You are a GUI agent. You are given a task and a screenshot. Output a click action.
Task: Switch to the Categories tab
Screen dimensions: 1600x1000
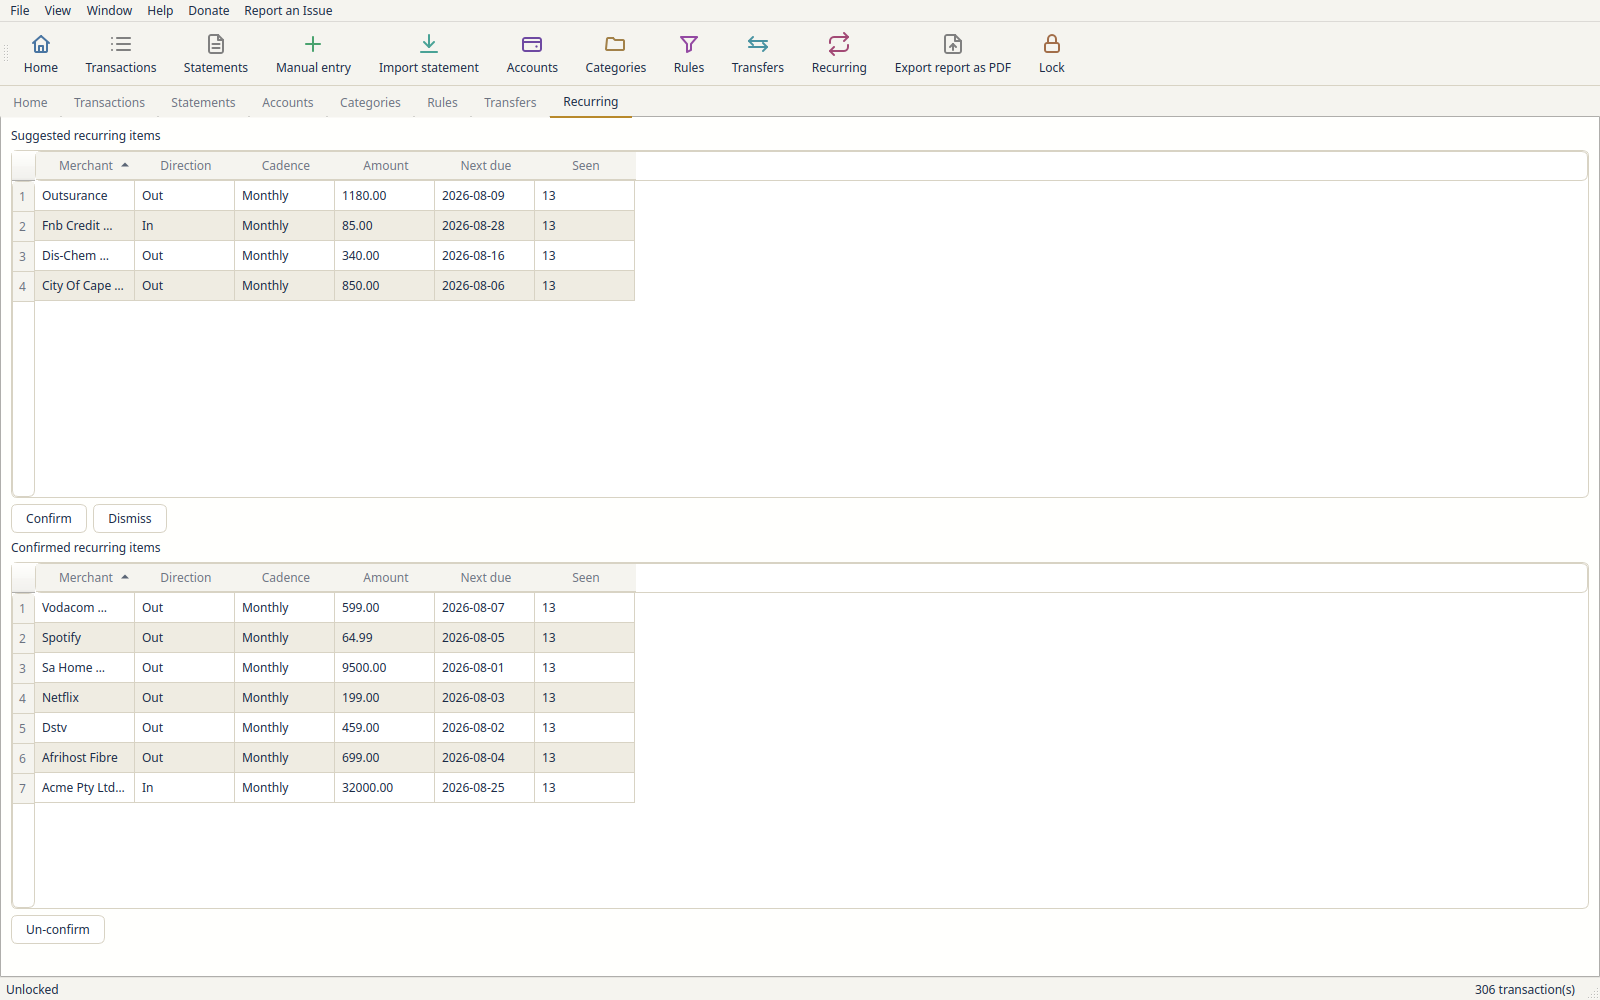pos(370,103)
